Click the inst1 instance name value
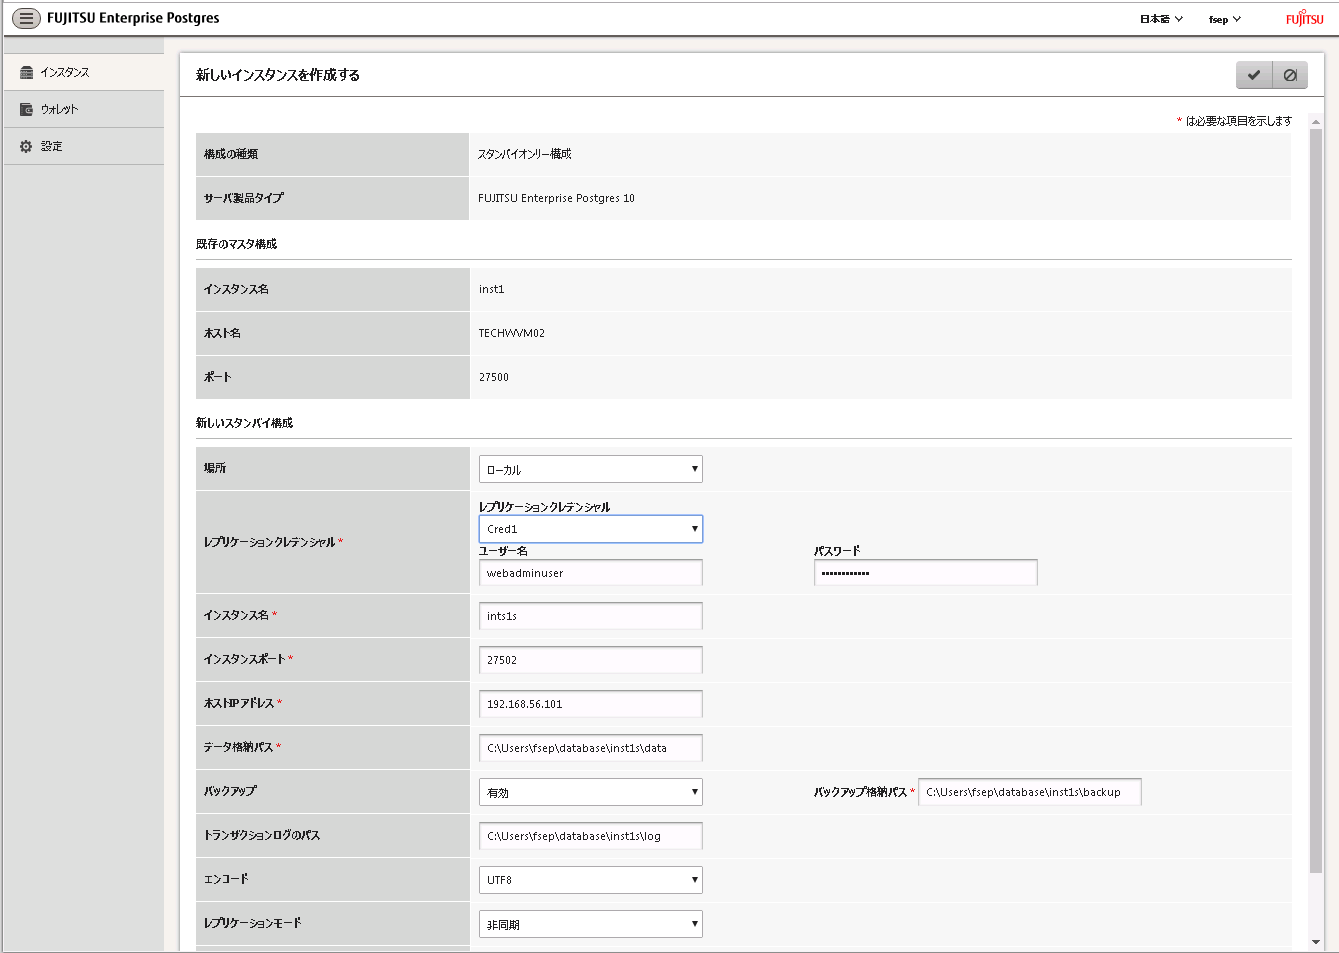1339x953 pixels. pyautogui.click(x=491, y=289)
